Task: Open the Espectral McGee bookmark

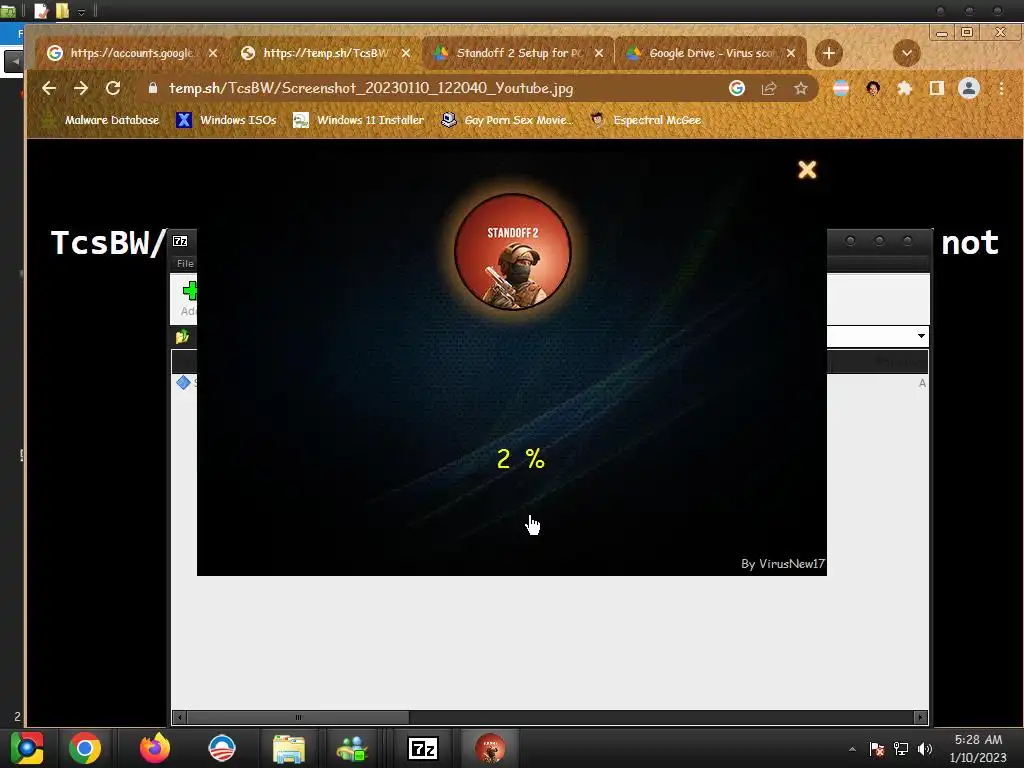Action: click(x=645, y=120)
